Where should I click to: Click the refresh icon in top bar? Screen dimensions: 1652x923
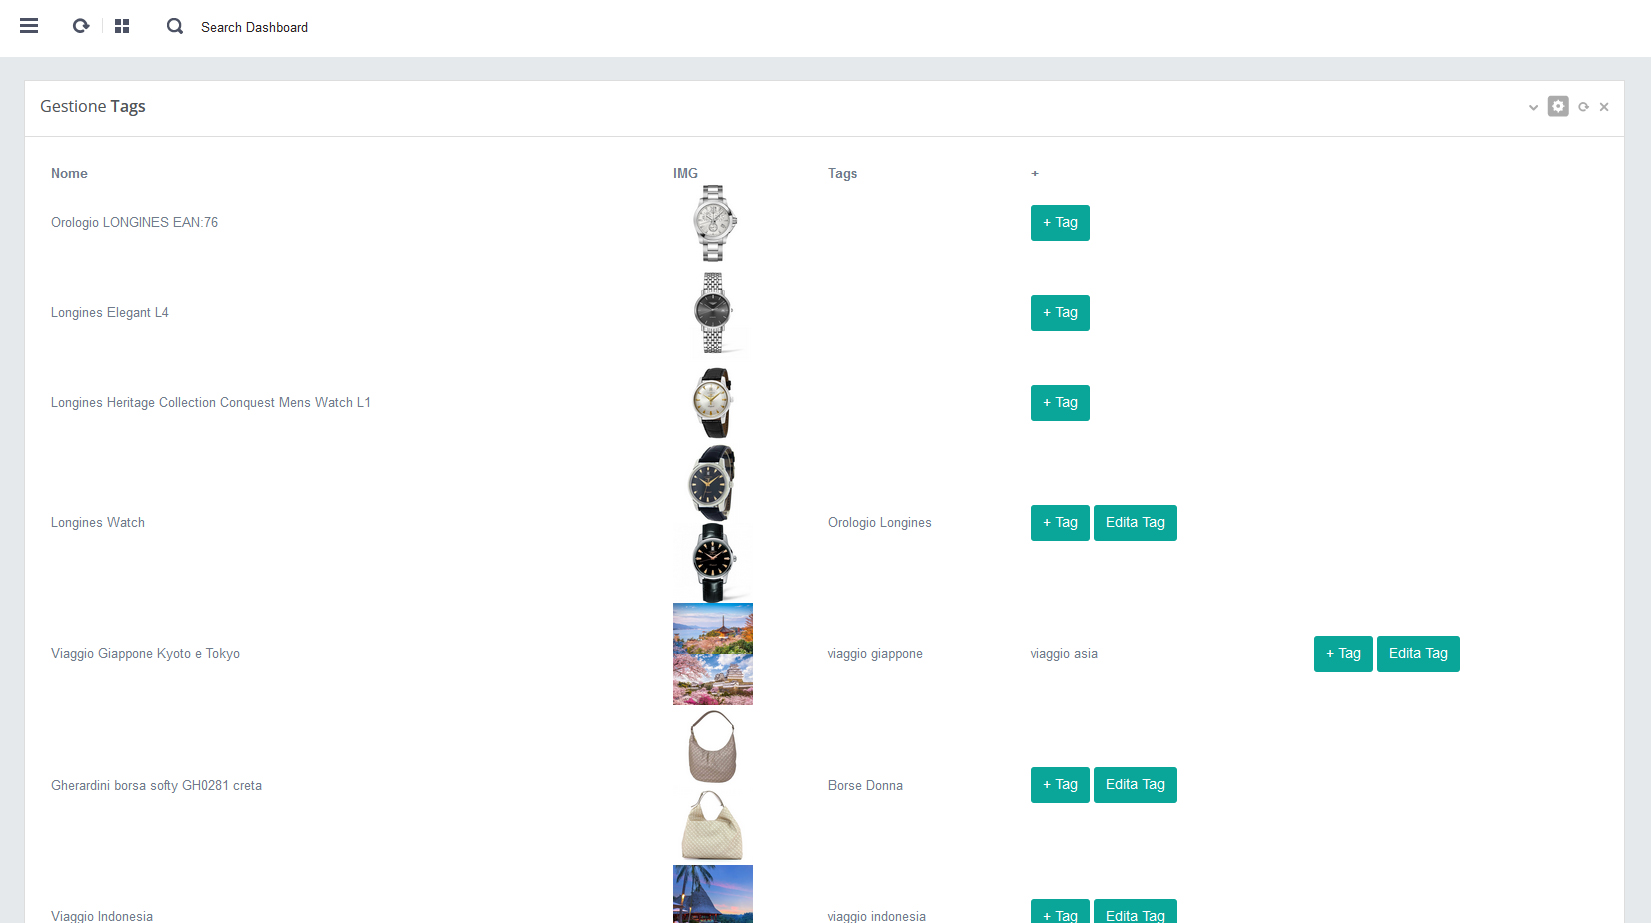pyautogui.click(x=81, y=26)
